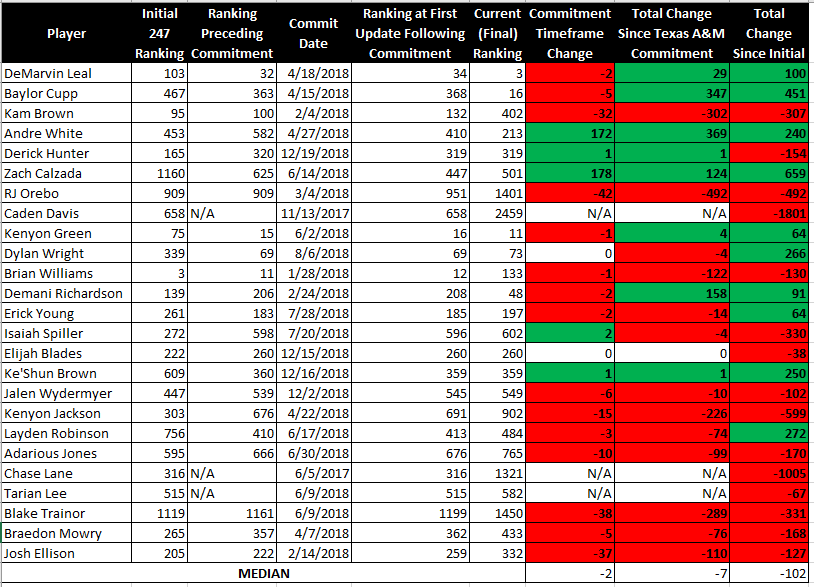Select preceding ranking '1161' for Blake Trainor

pos(232,513)
